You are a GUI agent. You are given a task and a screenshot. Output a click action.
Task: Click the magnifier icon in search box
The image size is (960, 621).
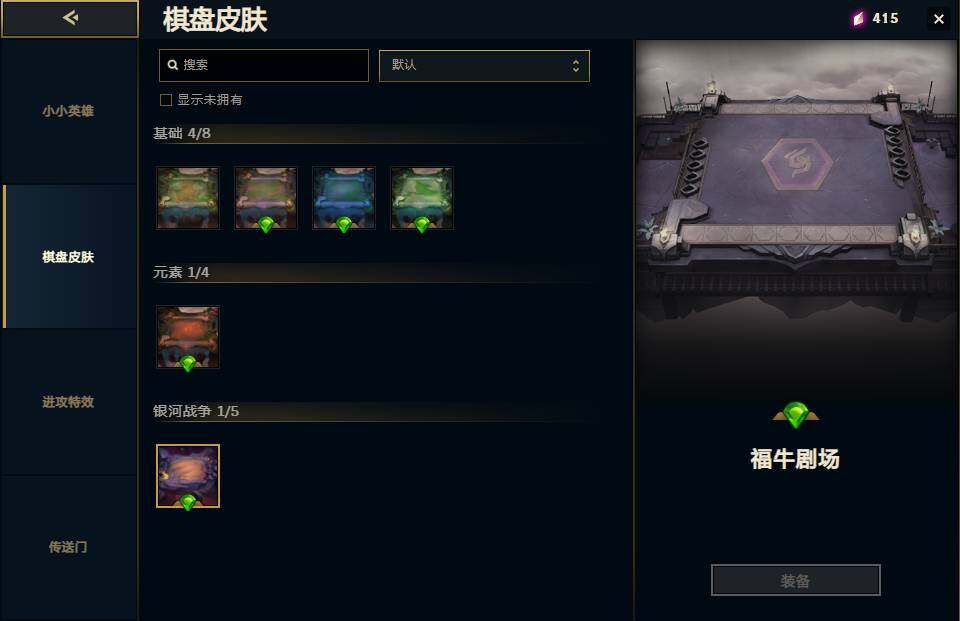[173, 65]
